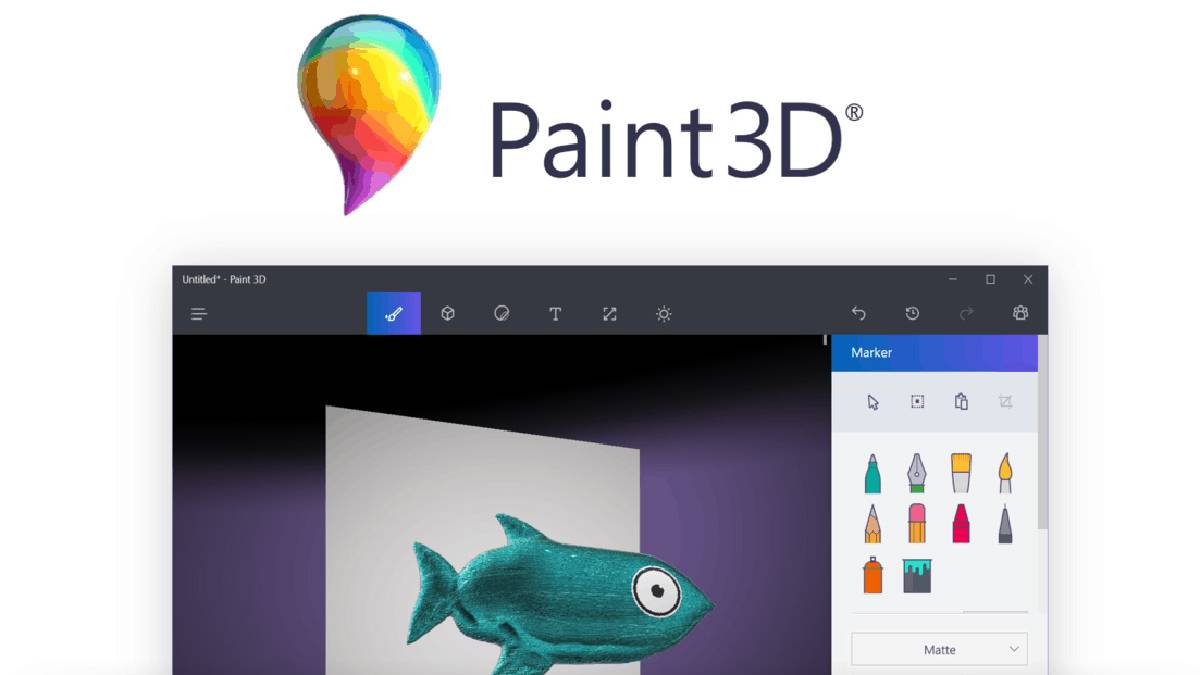Click the Redo arrow
The width and height of the screenshot is (1200, 675).
coord(966,314)
